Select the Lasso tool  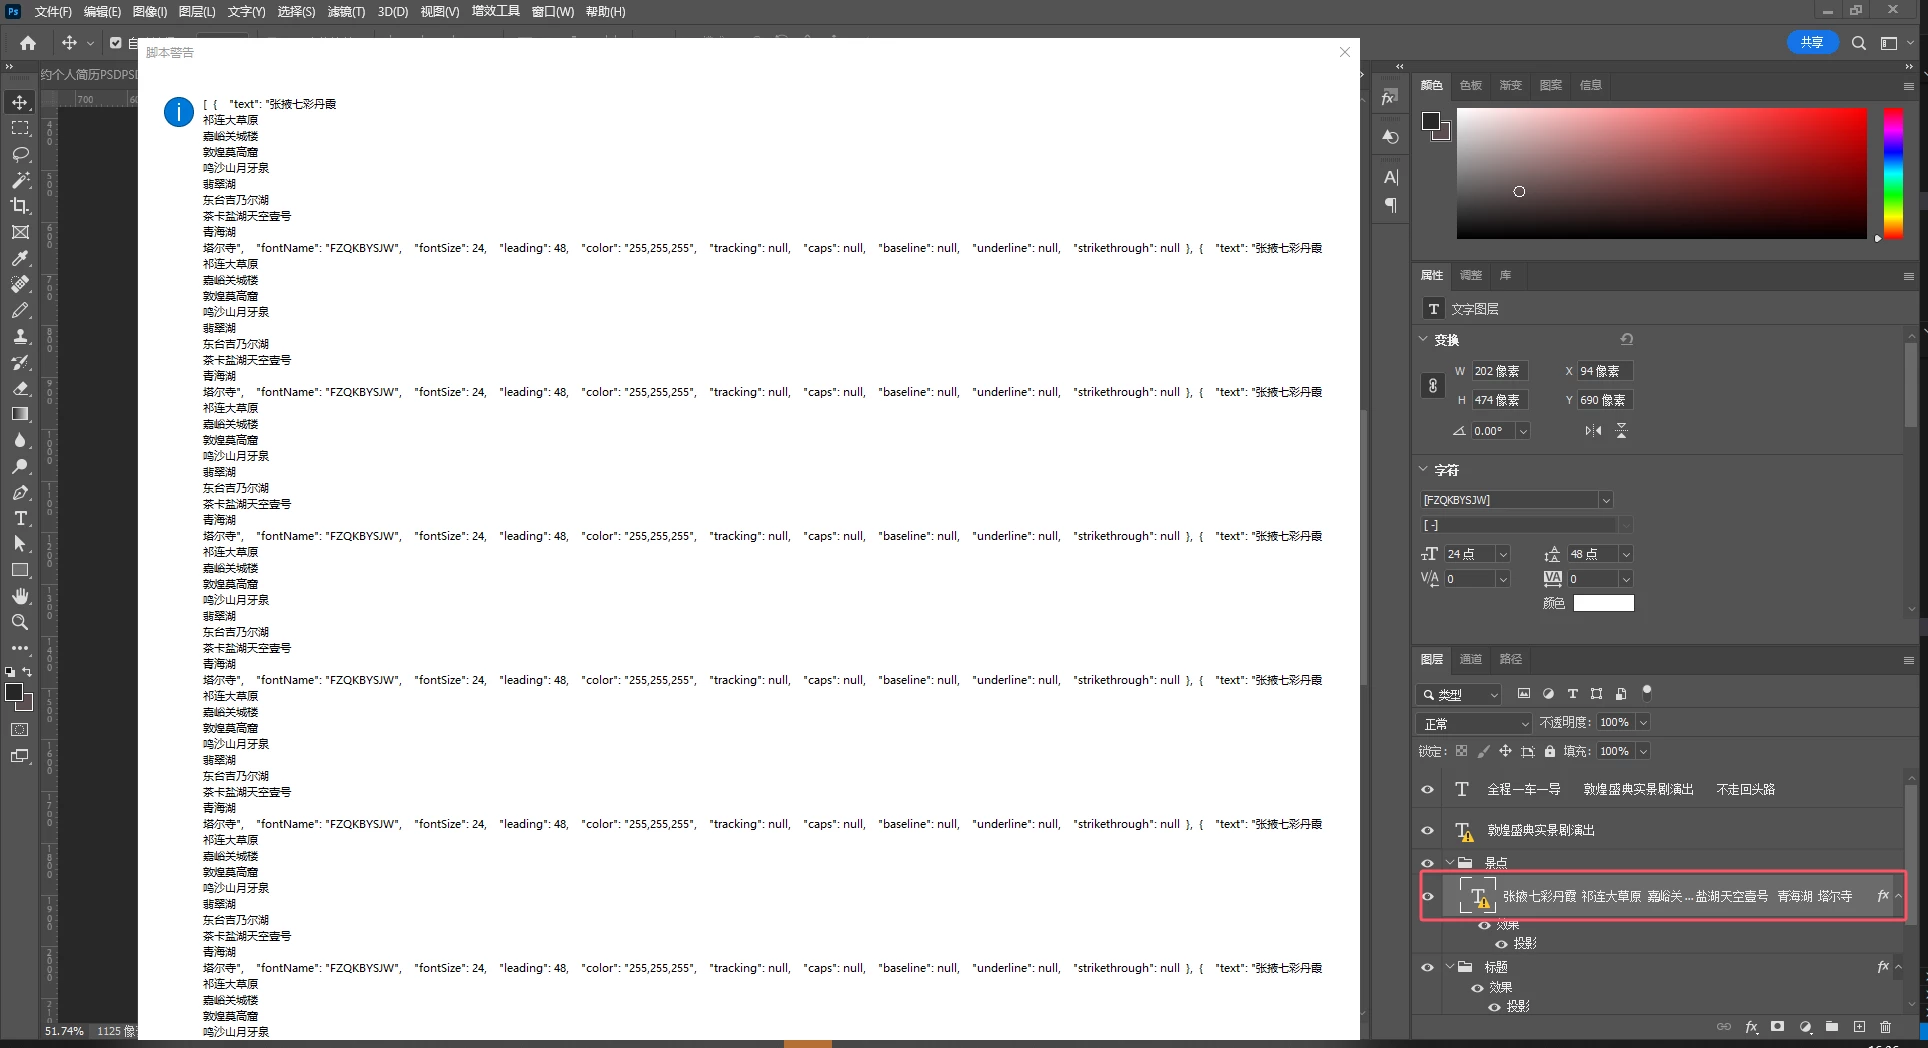click(20, 154)
